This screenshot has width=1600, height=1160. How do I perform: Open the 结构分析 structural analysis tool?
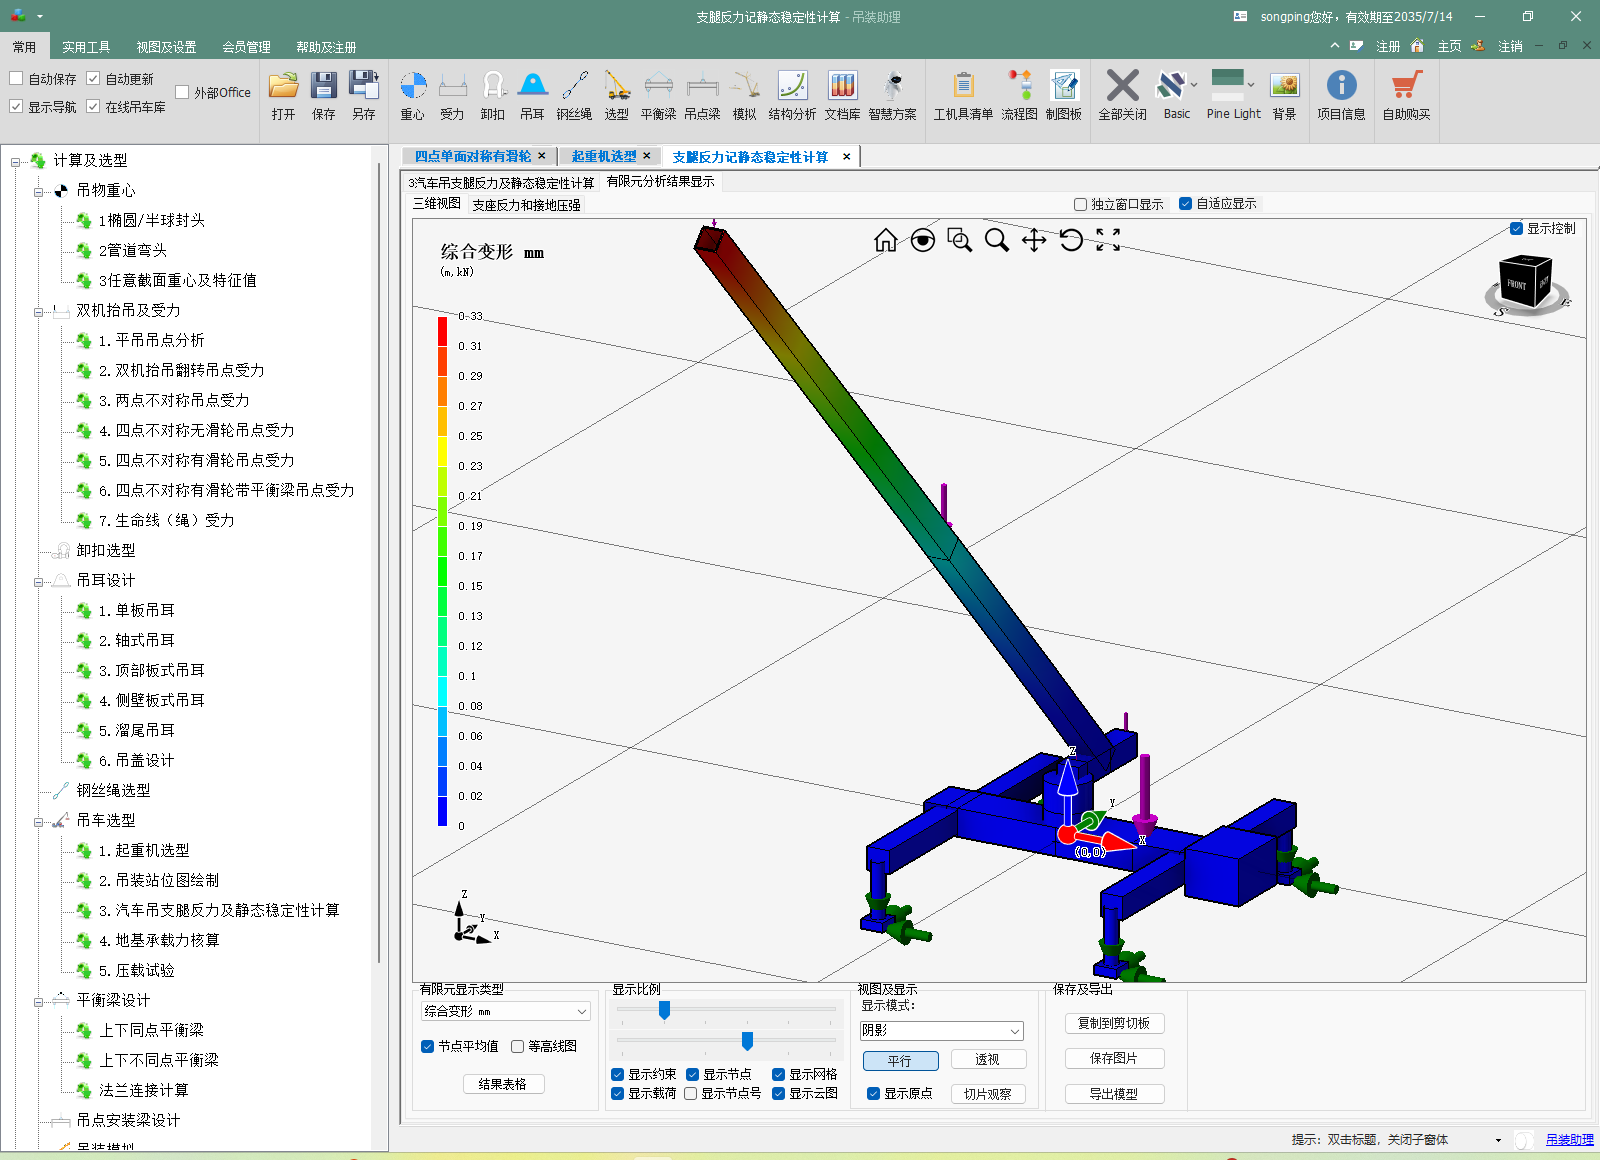pyautogui.click(x=792, y=96)
